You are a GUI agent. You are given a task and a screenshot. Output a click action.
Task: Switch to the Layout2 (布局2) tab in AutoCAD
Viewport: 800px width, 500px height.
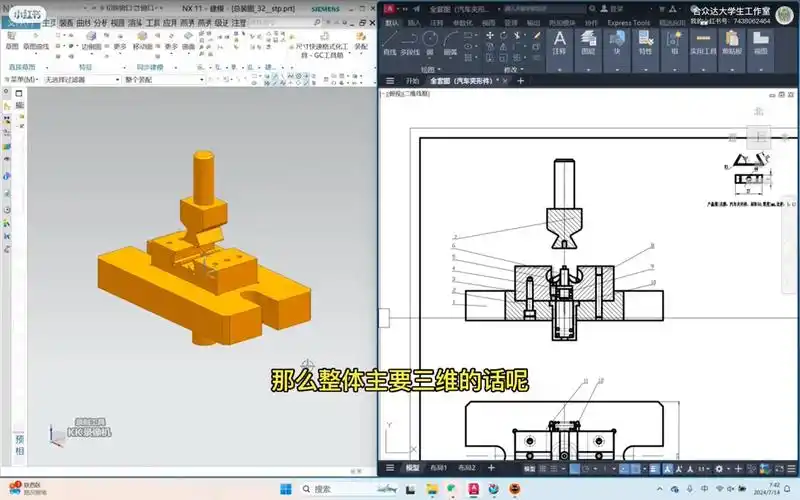pos(467,468)
